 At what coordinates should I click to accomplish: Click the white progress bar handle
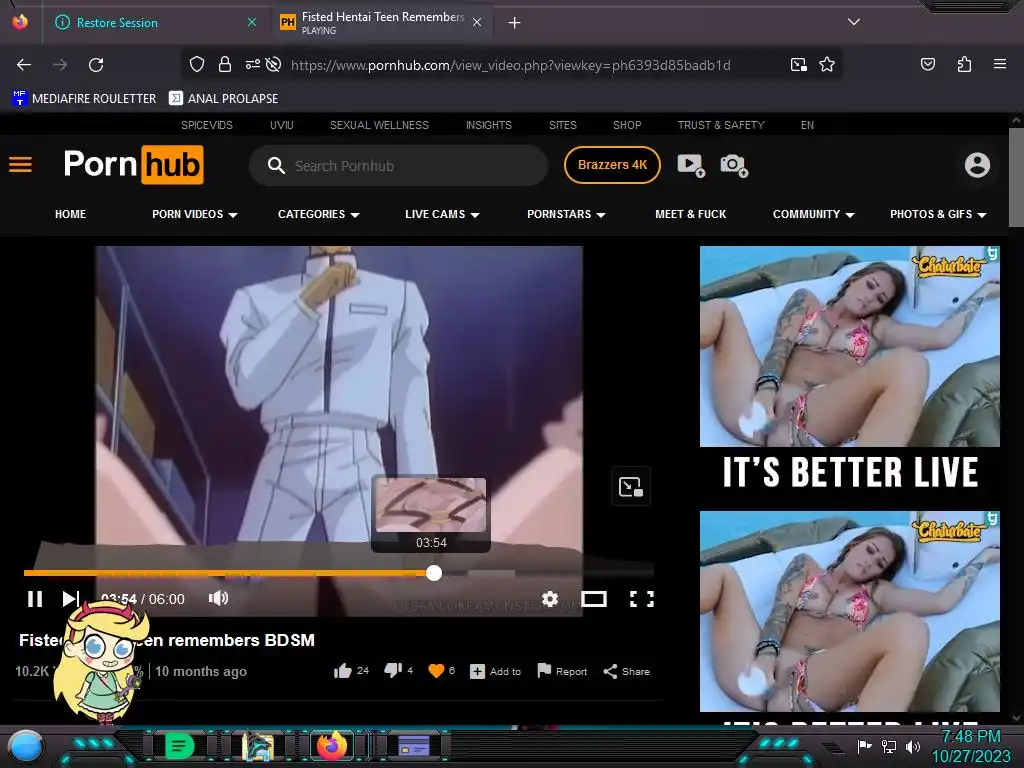434,573
